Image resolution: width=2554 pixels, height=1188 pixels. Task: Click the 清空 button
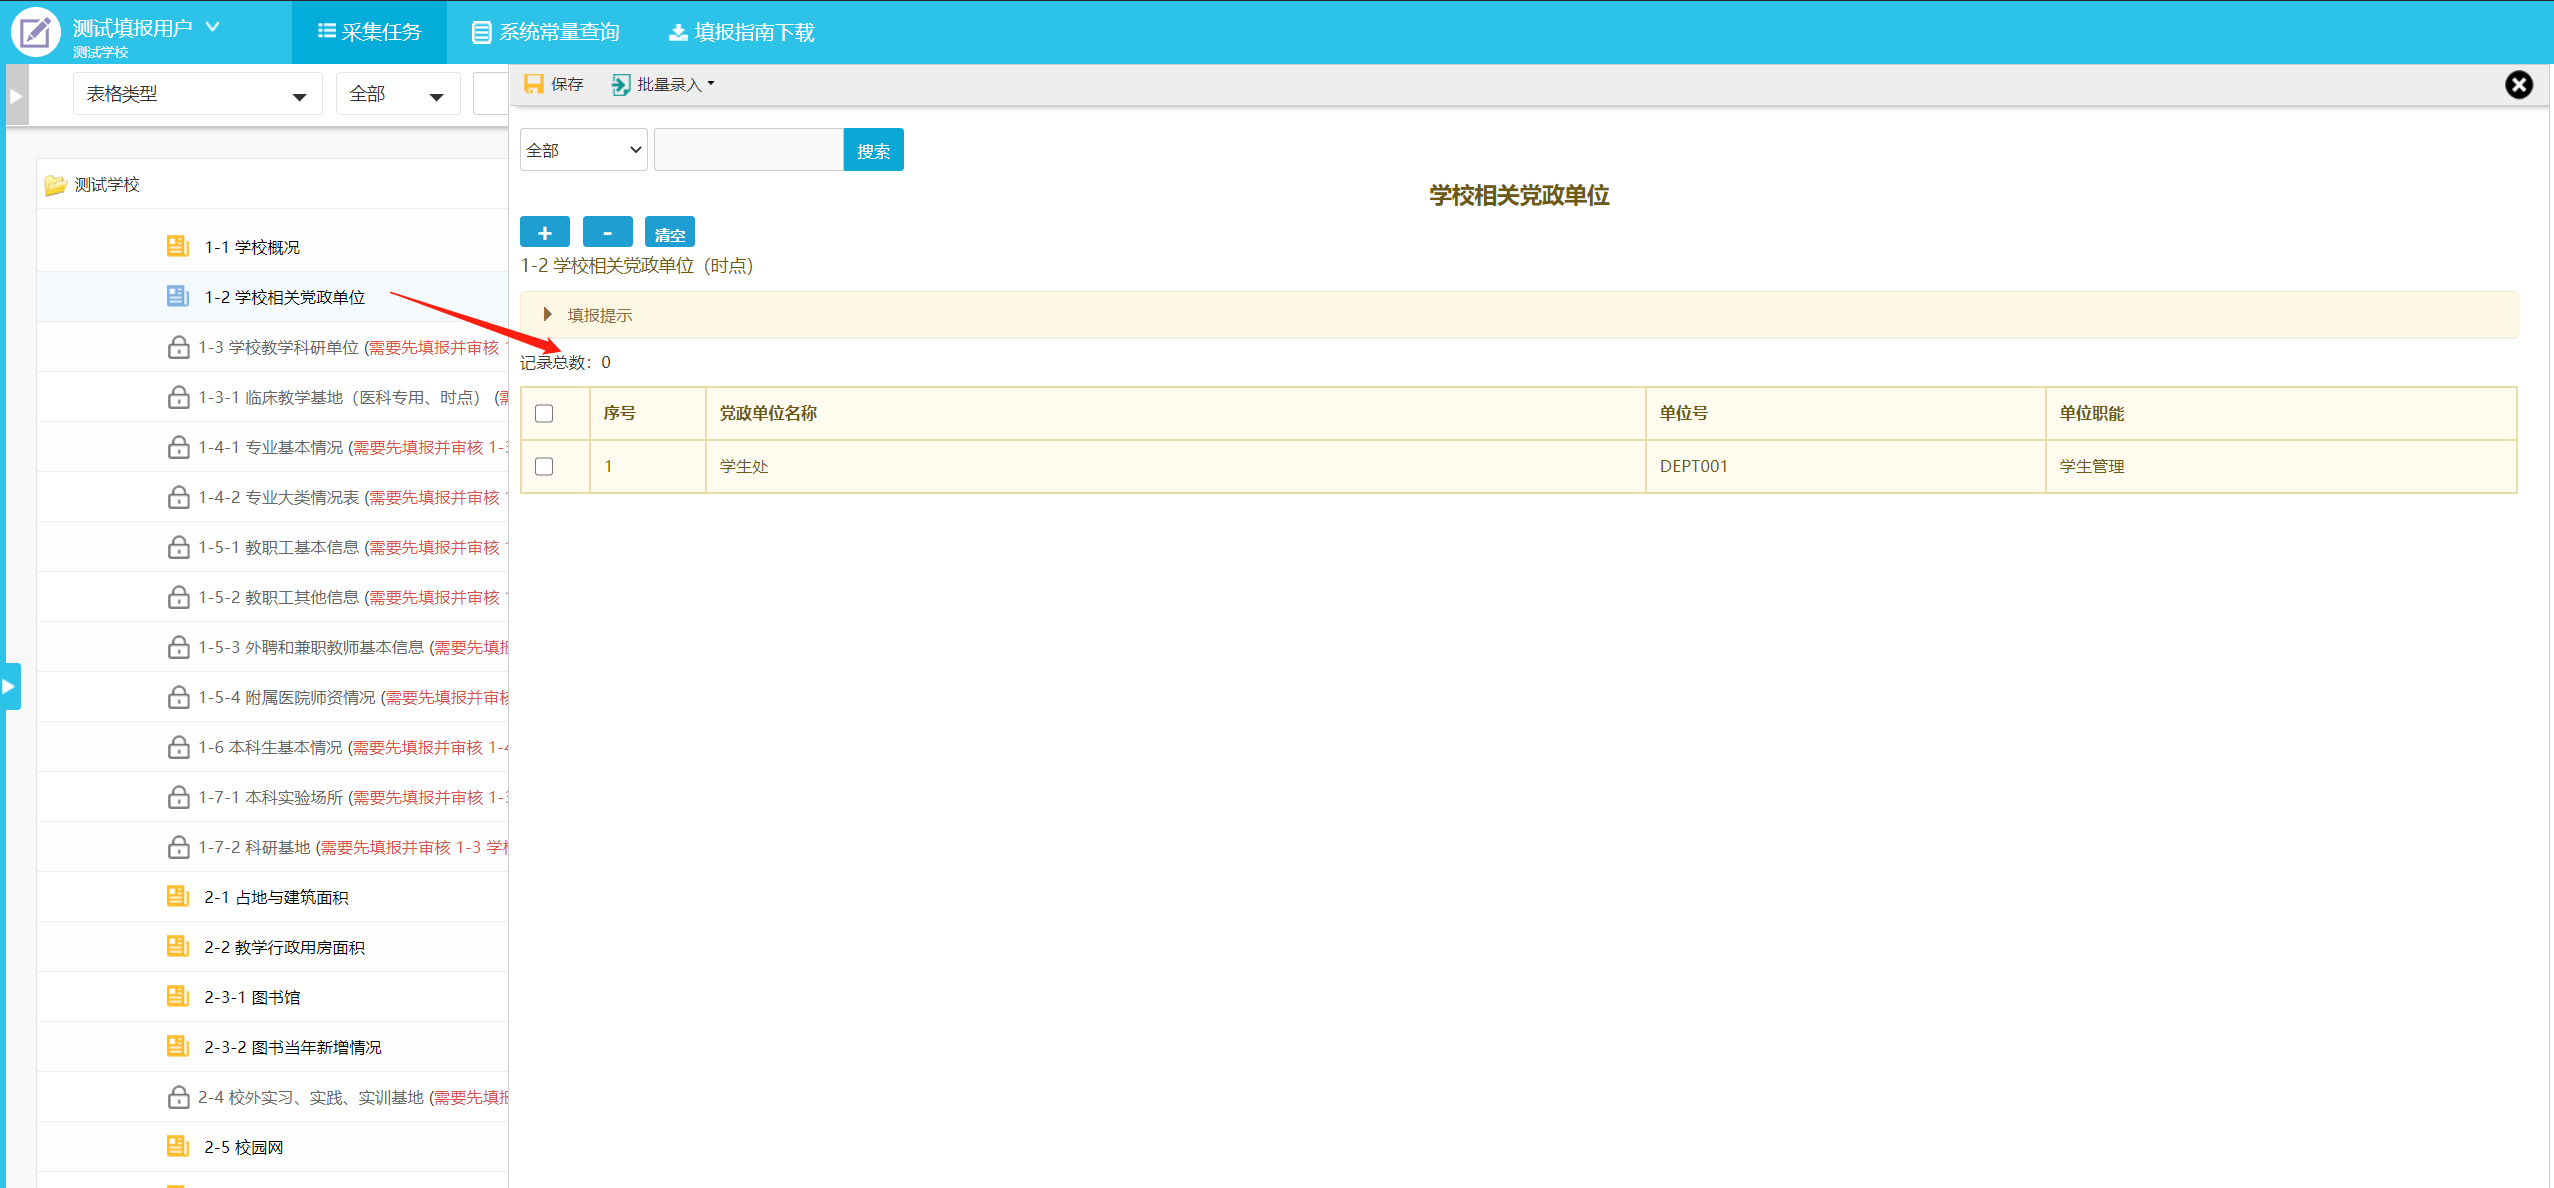click(x=669, y=232)
